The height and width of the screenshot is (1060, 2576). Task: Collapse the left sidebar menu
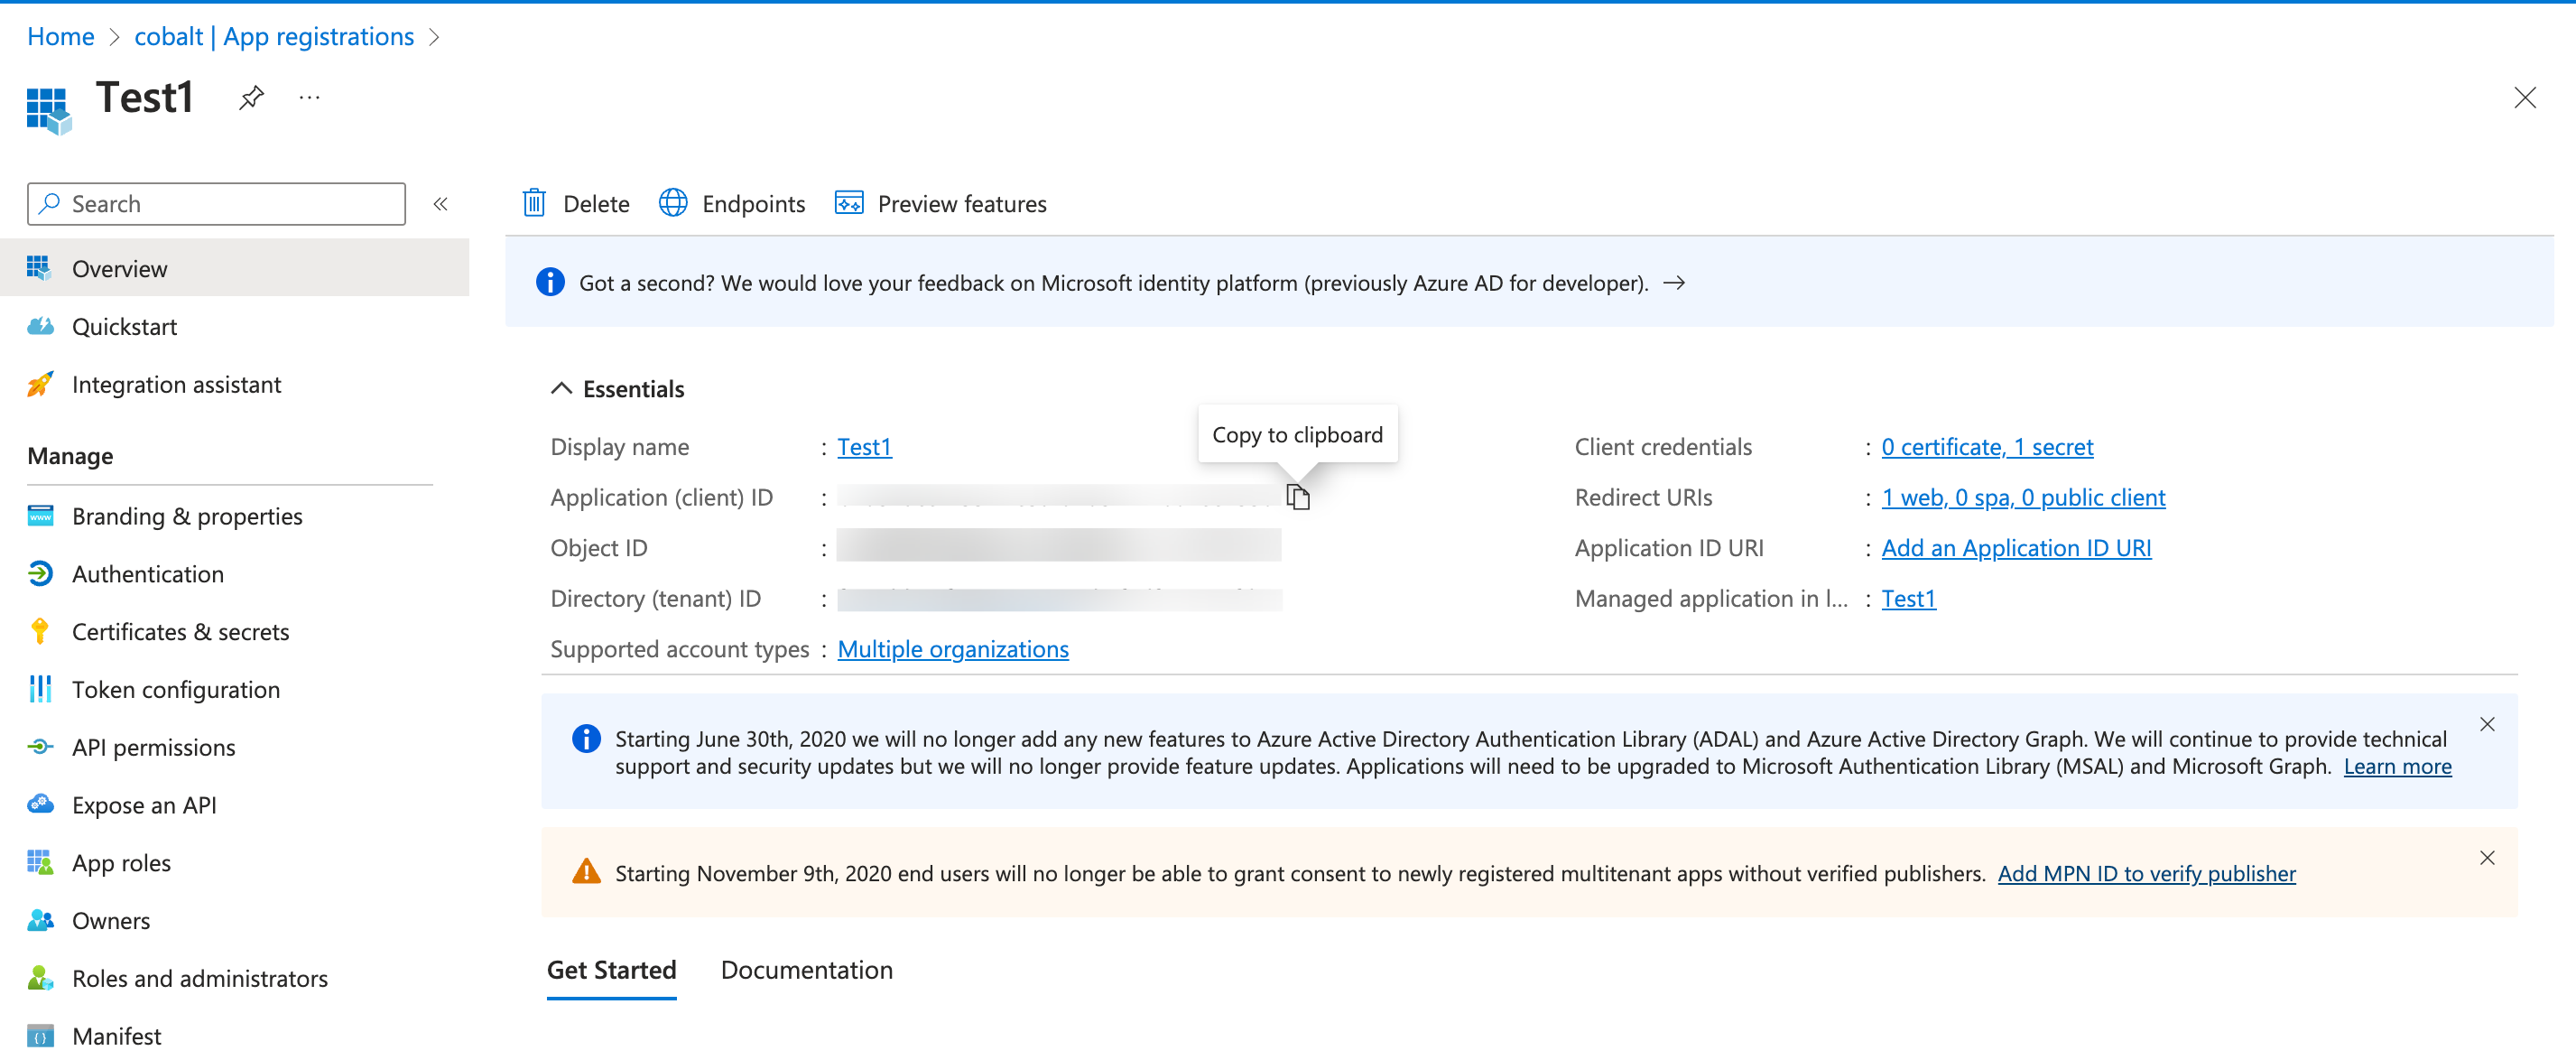pos(440,203)
